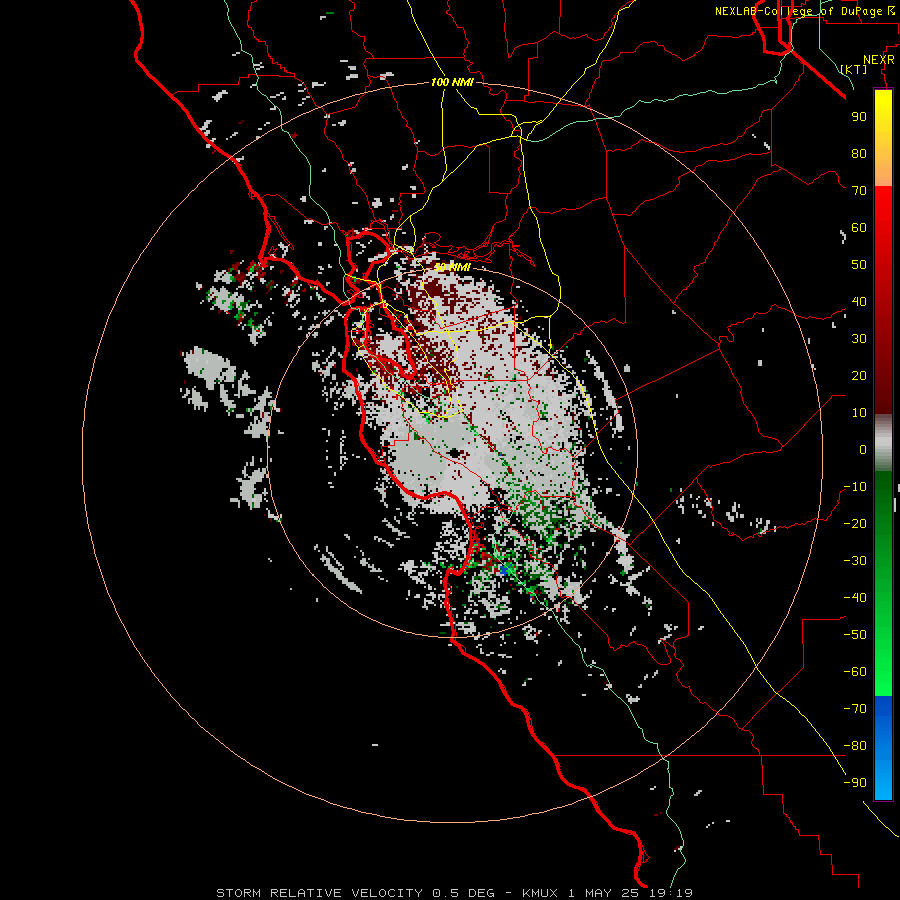The width and height of the screenshot is (900, 900).
Task: Click the -20 value on velocity scale
Action: pyautogui.click(x=855, y=523)
